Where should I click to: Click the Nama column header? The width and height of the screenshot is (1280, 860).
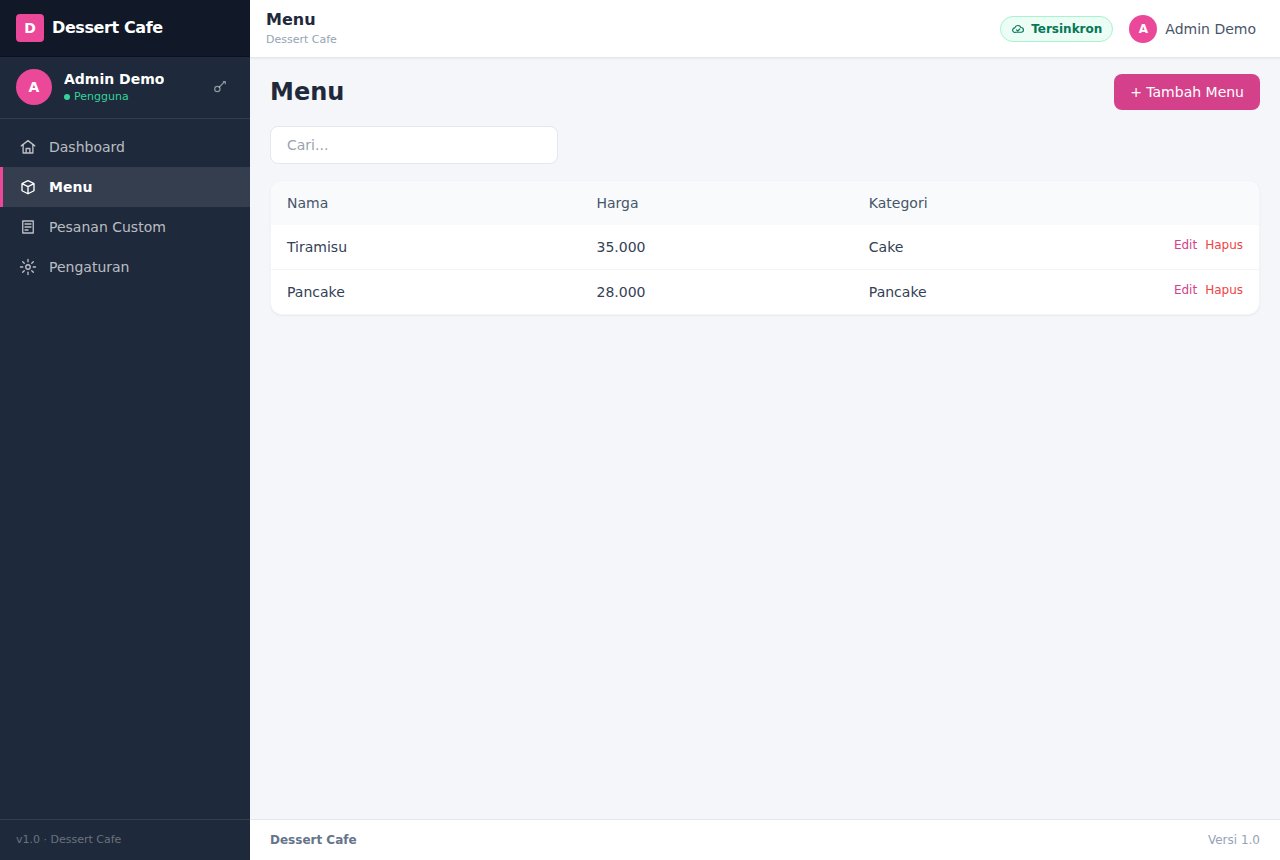click(307, 203)
